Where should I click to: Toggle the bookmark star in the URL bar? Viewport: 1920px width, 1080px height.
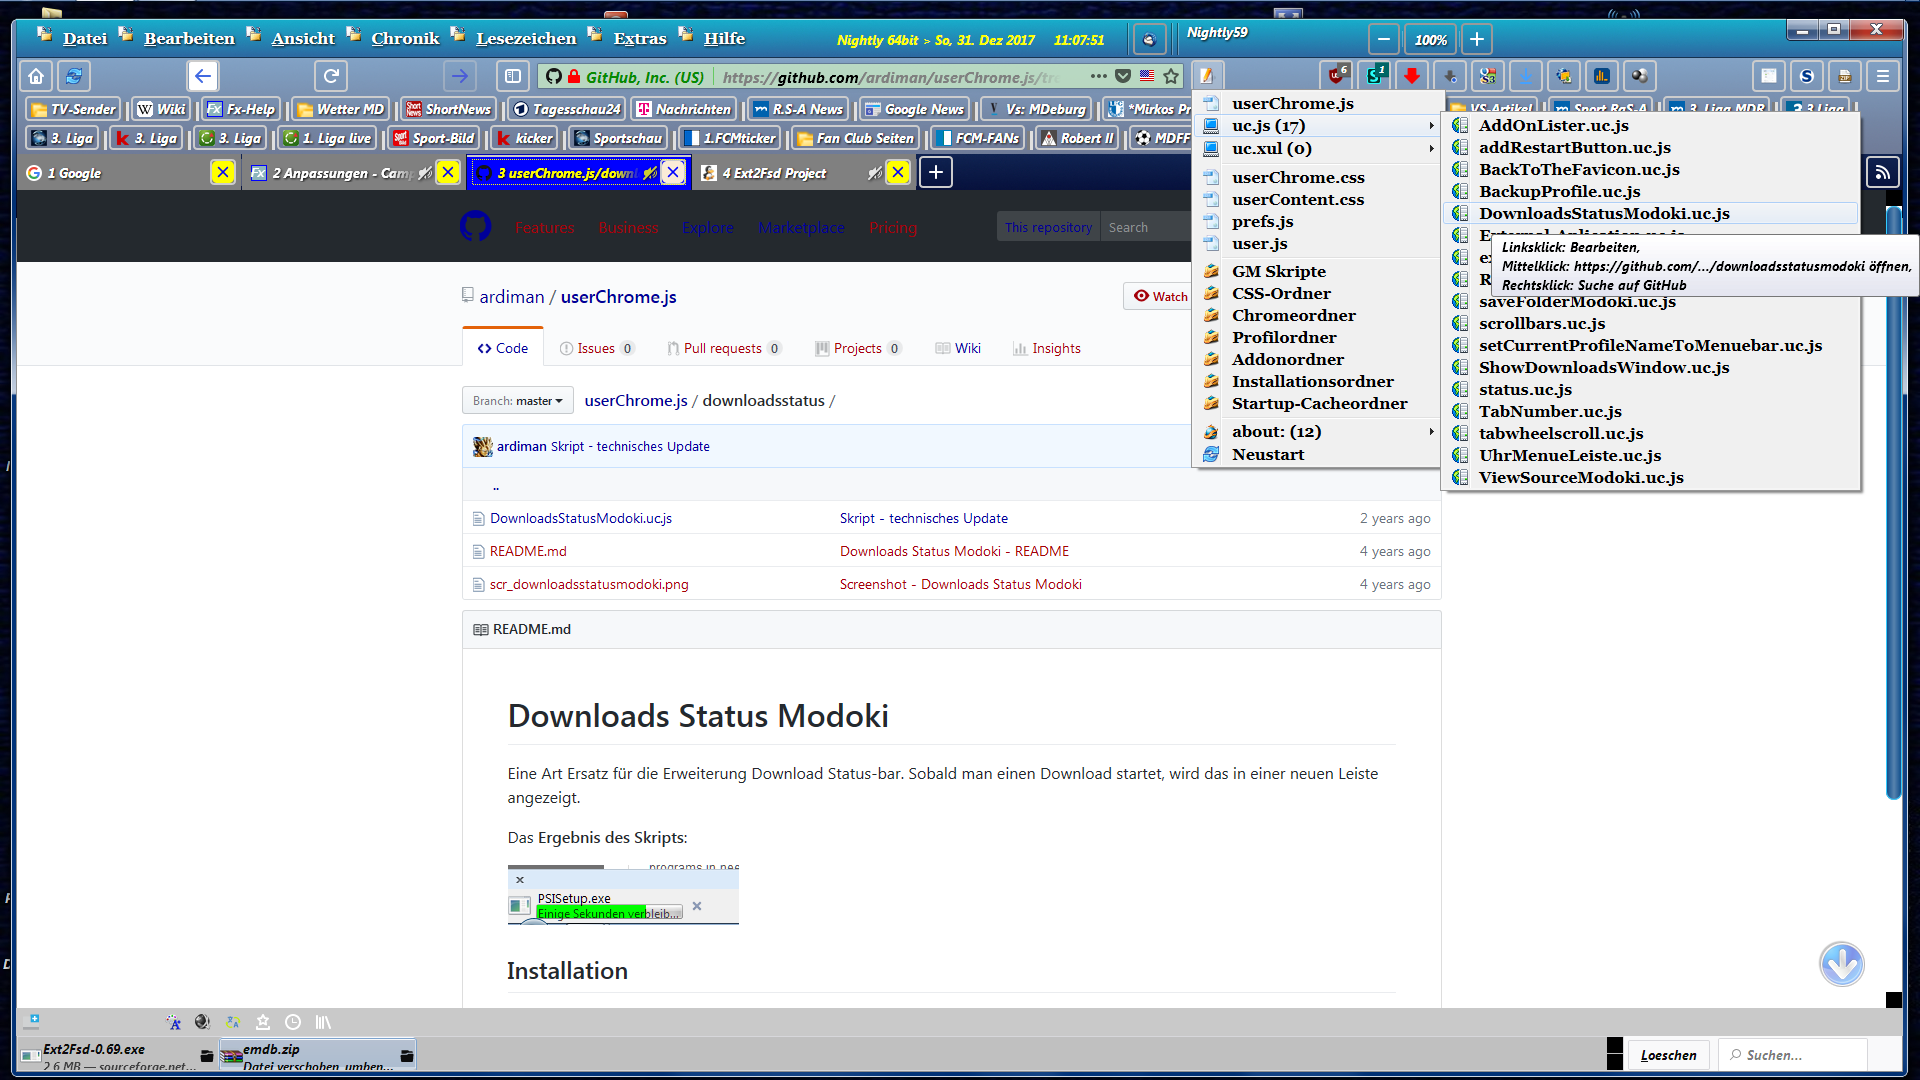[1171, 76]
